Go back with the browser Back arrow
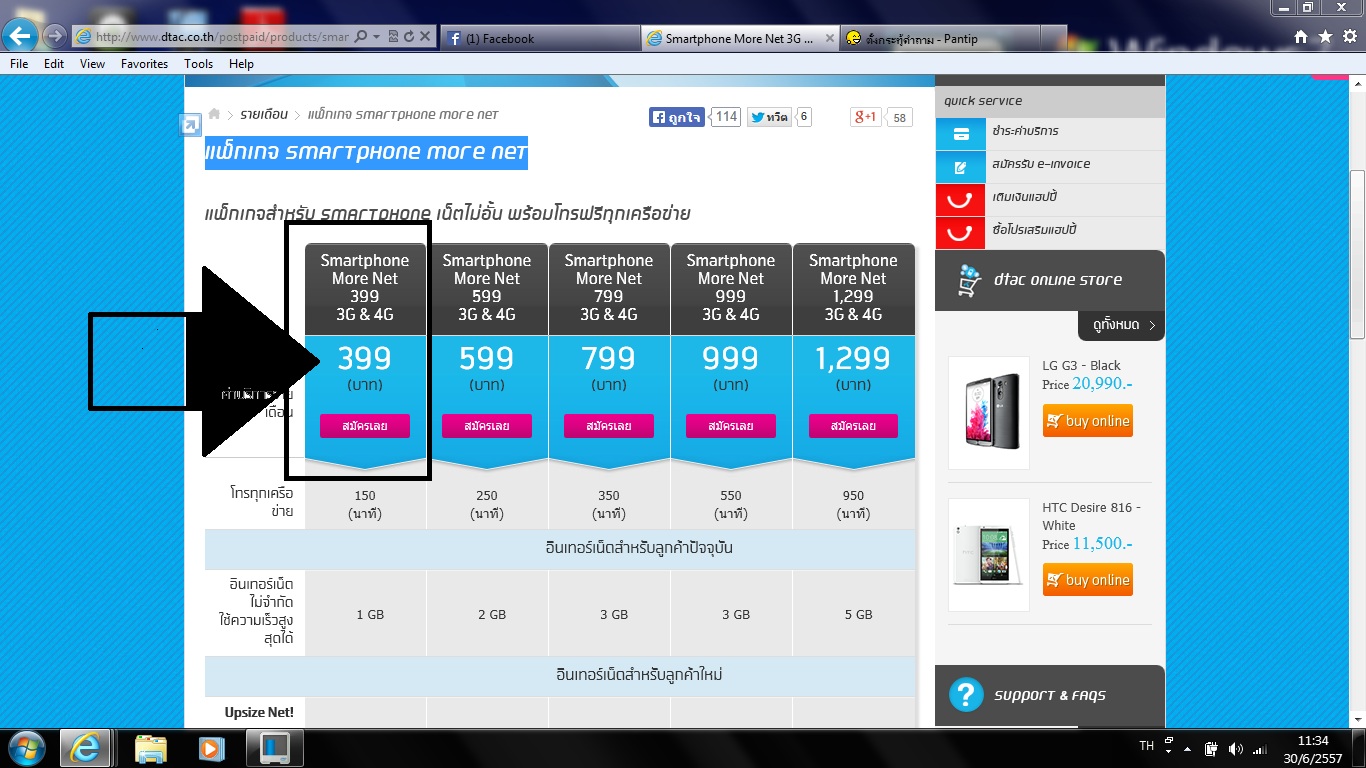The image size is (1366, 768). tap(22, 37)
